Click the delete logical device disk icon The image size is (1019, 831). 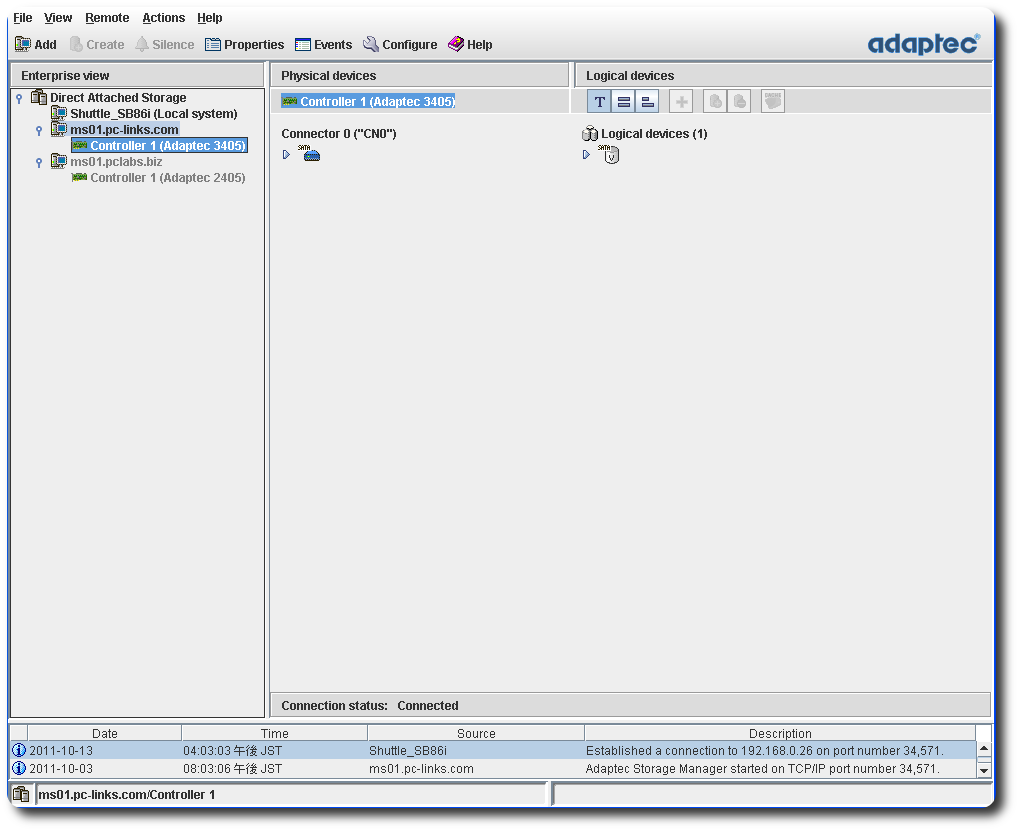click(740, 101)
